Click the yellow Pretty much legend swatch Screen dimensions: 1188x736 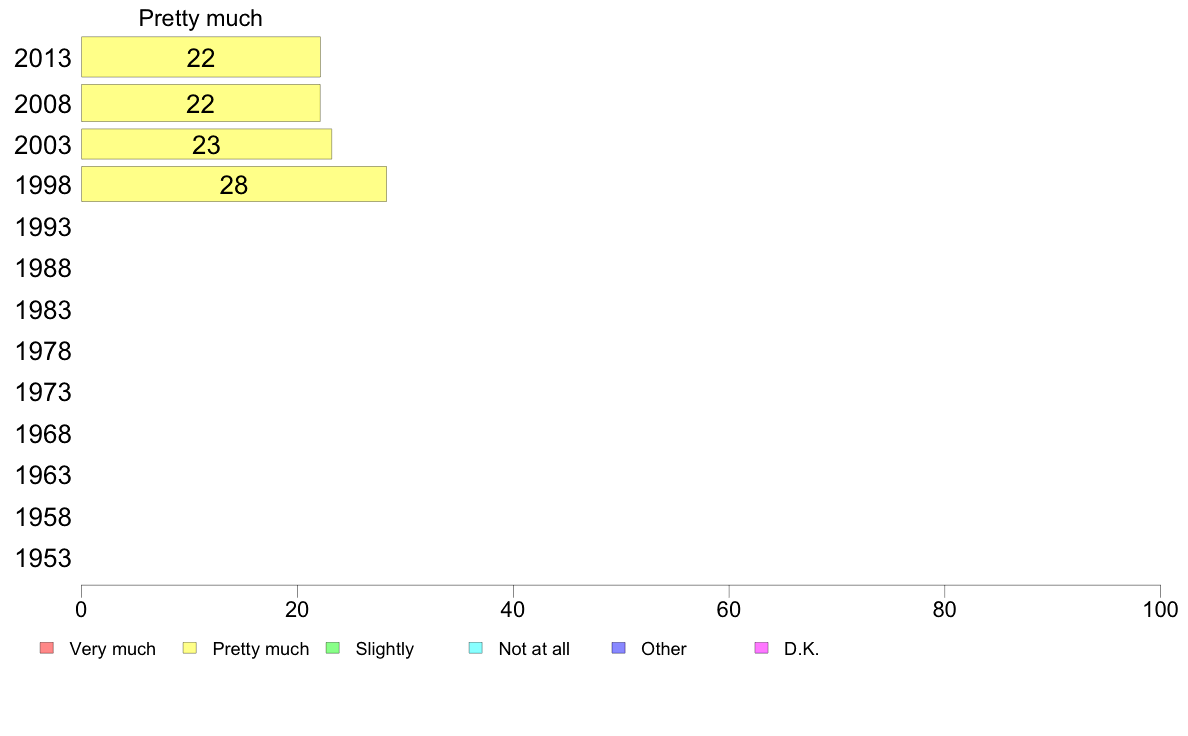coord(190,648)
